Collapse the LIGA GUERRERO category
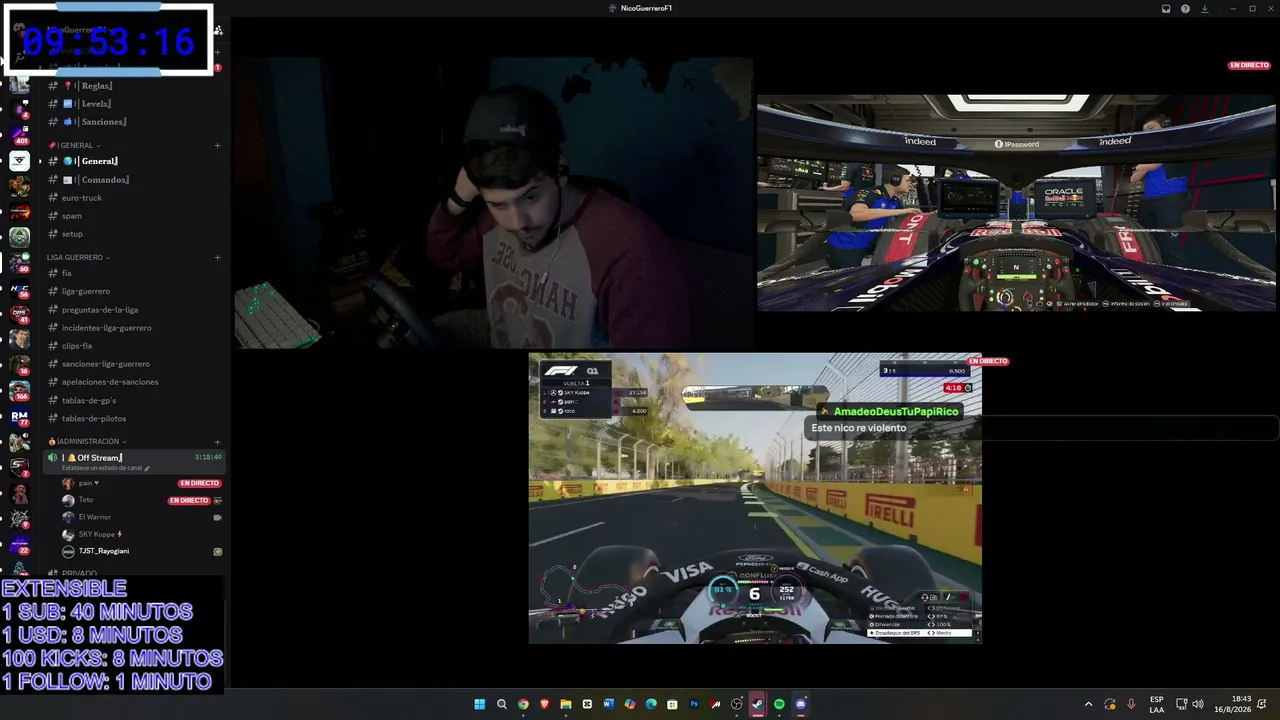1280x720 pixels. pyautogui.click(x=78, y=257)
